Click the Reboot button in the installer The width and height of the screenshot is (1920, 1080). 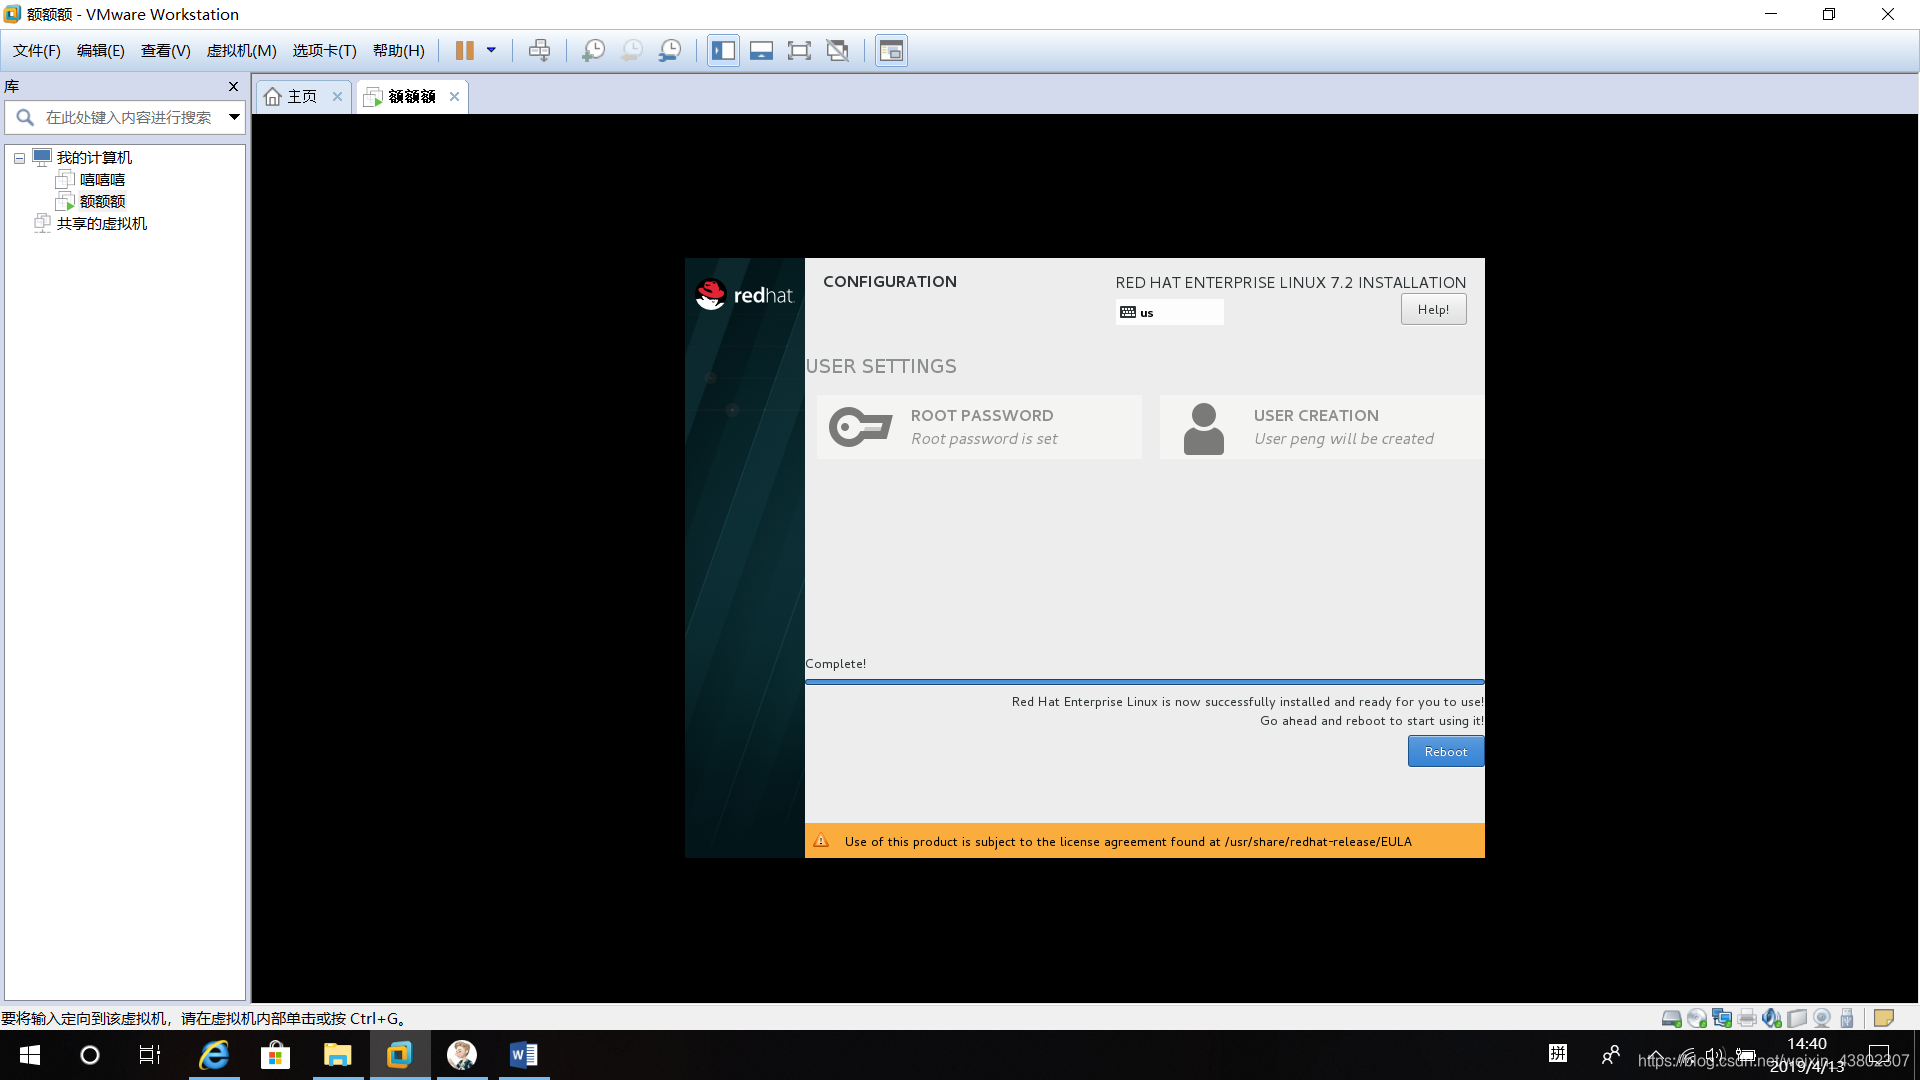pyautogui.click(x=1445, y=752)
